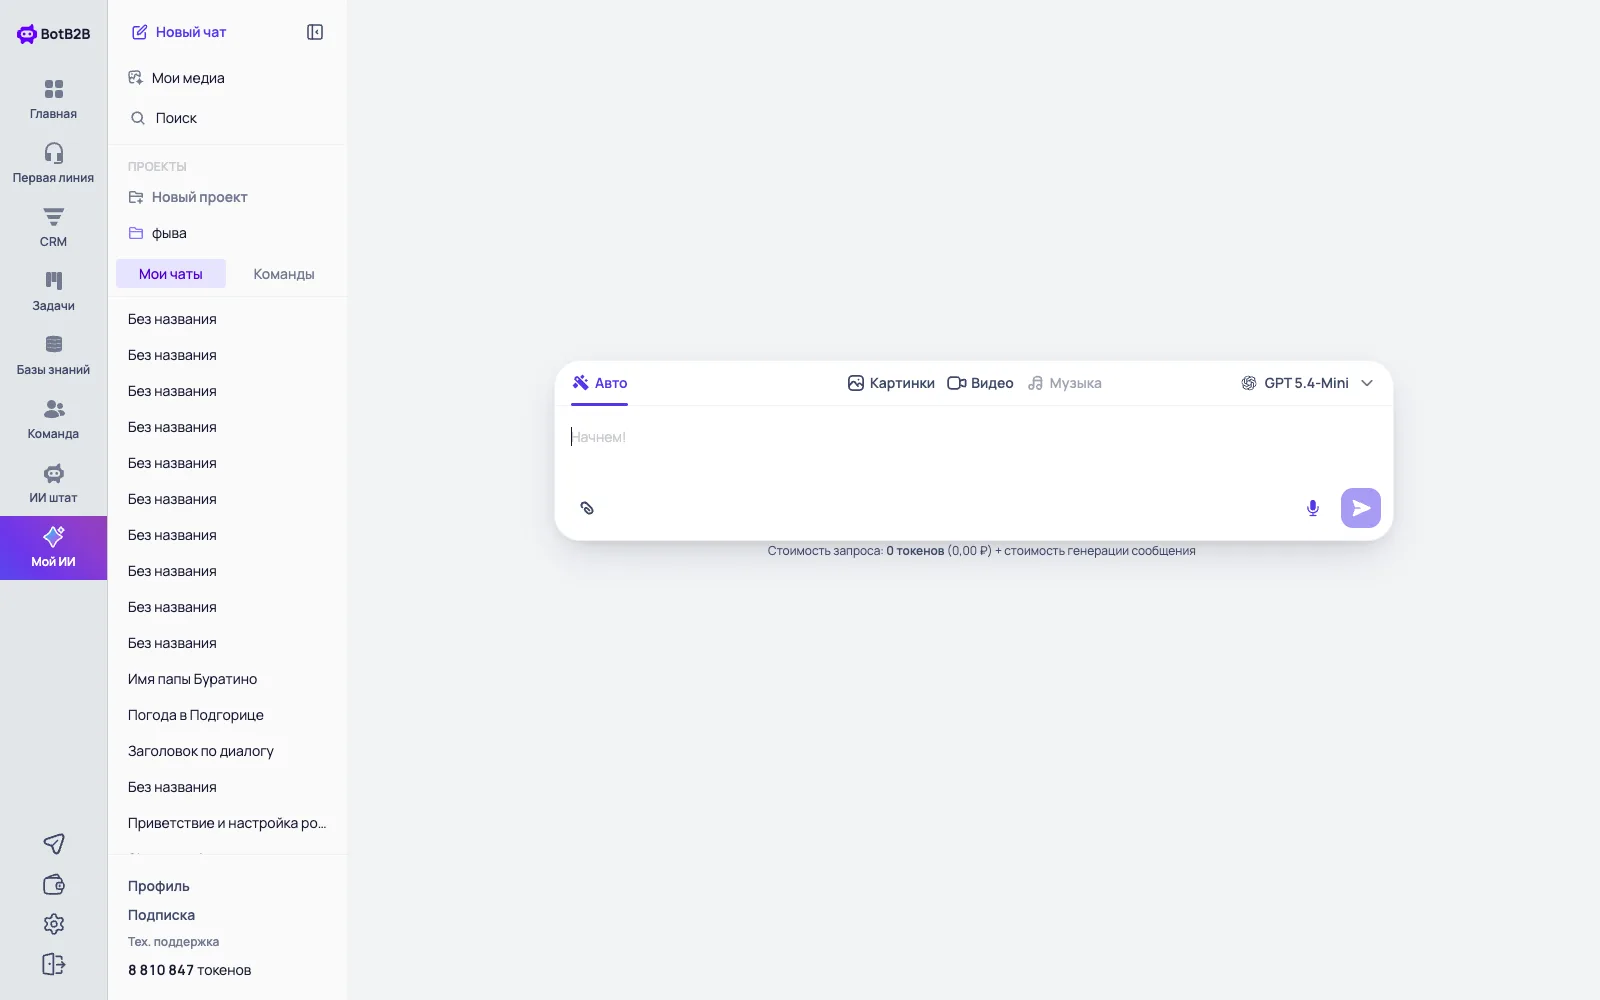Click the Мои медиа icon
The width and height of the screenshot is (1600, 1000).
tap(136, 78)
